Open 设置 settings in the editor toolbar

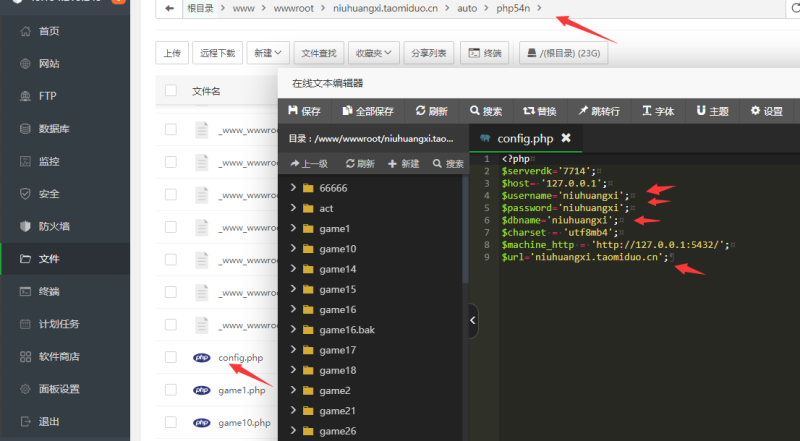point(767,111)
